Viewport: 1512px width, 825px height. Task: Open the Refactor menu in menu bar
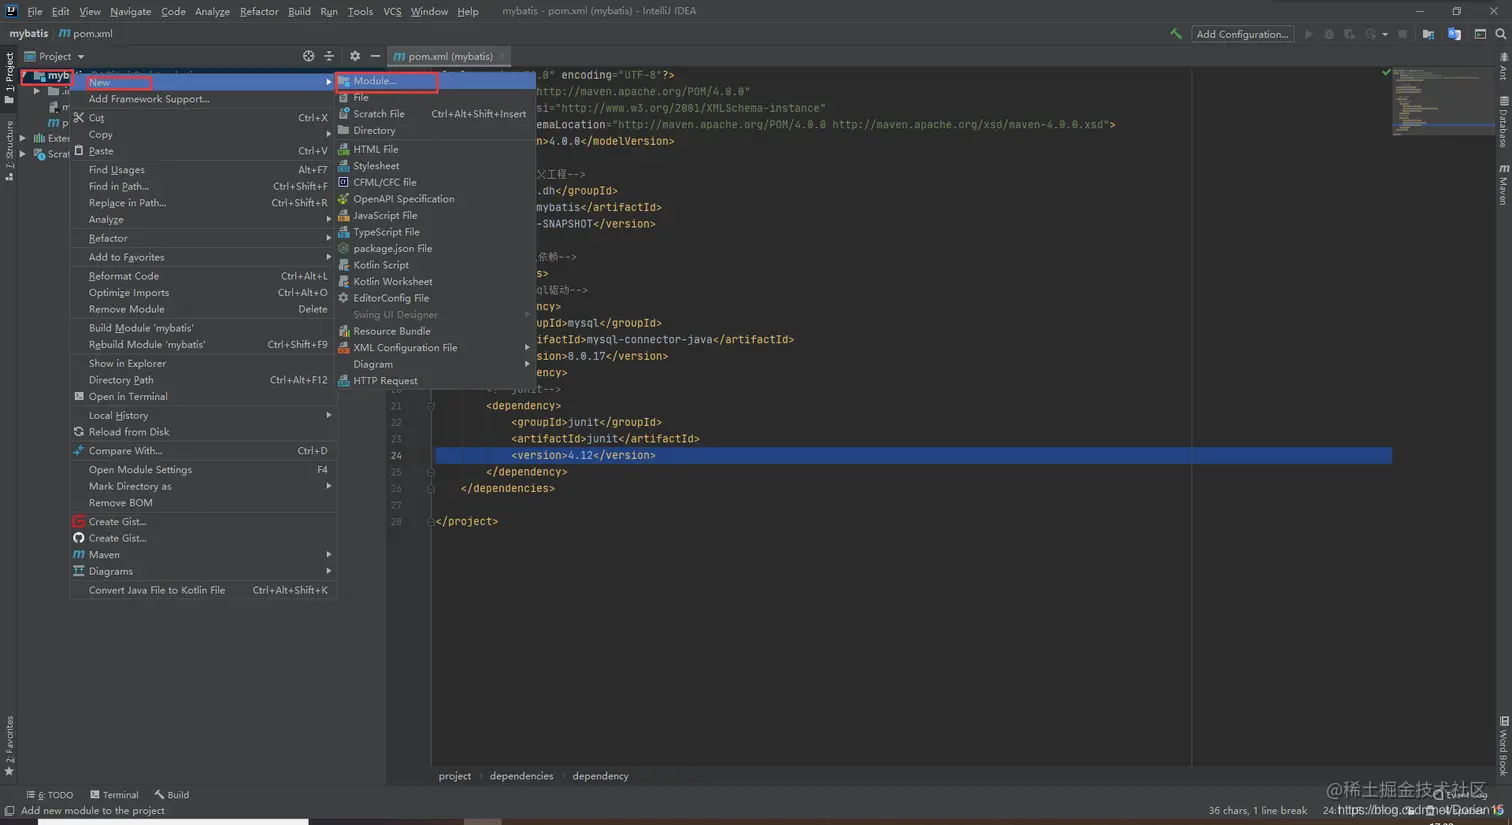click(x=259, y=11)
